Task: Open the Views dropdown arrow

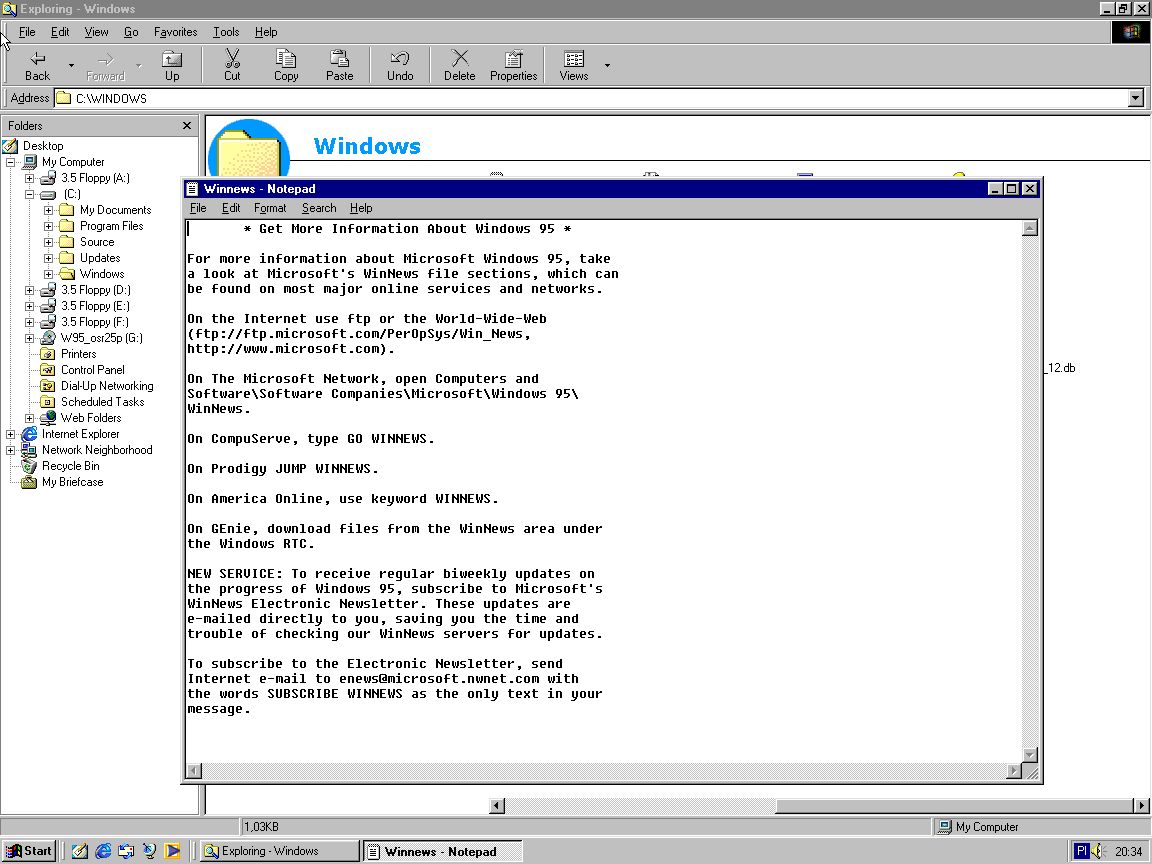Action: coord(607,65)
